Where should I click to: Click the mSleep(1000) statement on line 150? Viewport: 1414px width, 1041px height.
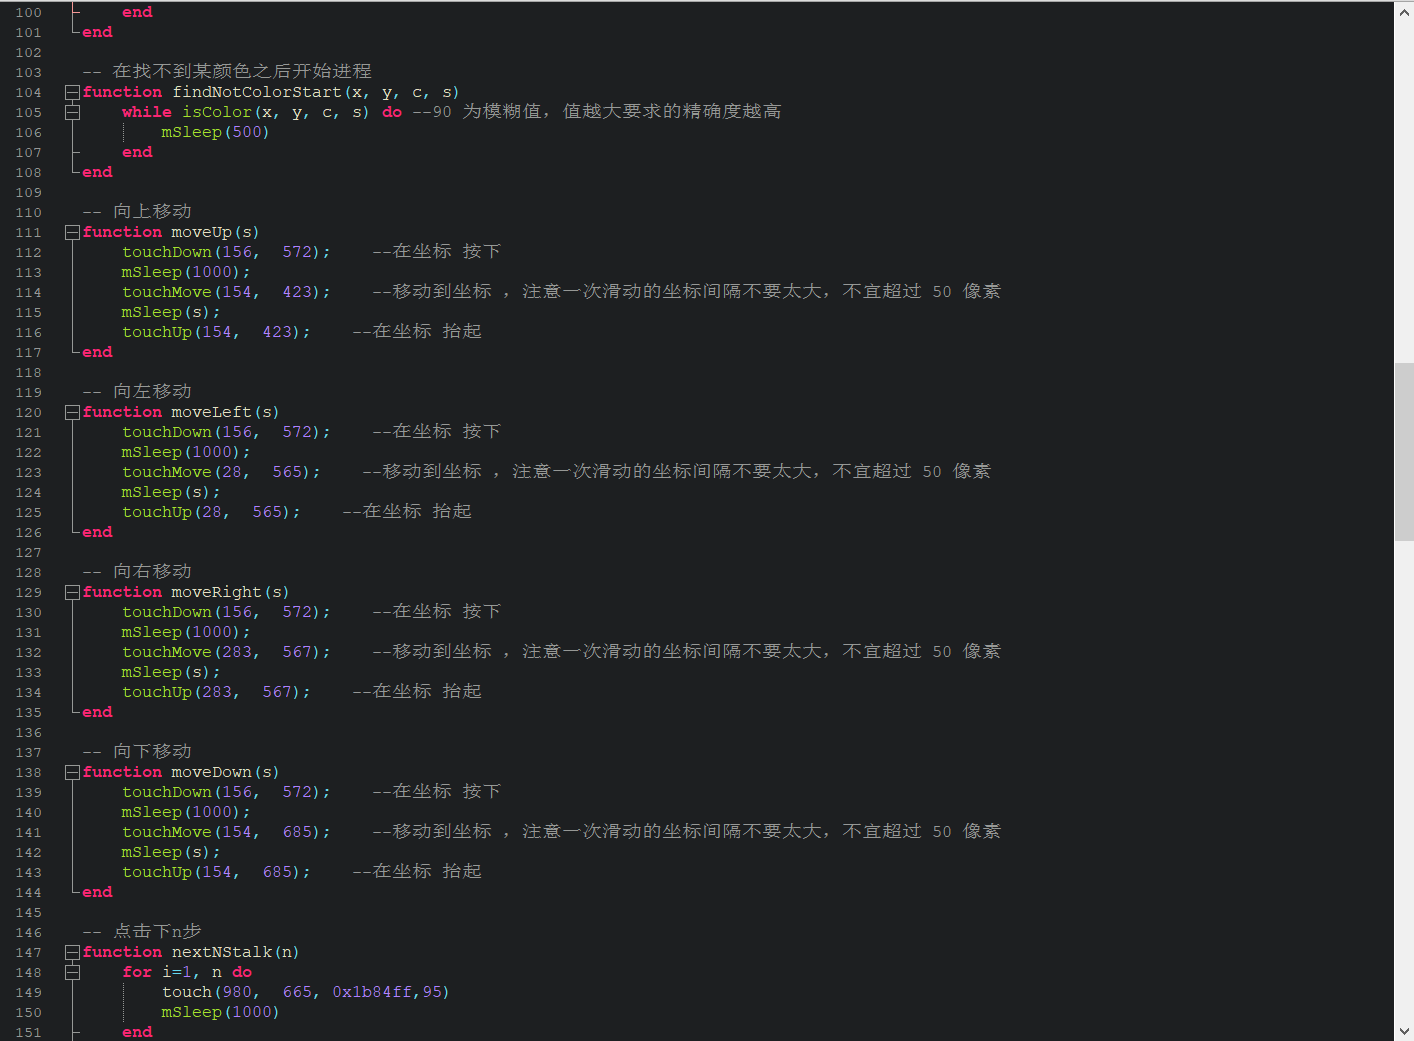[x=220, y=1012]
